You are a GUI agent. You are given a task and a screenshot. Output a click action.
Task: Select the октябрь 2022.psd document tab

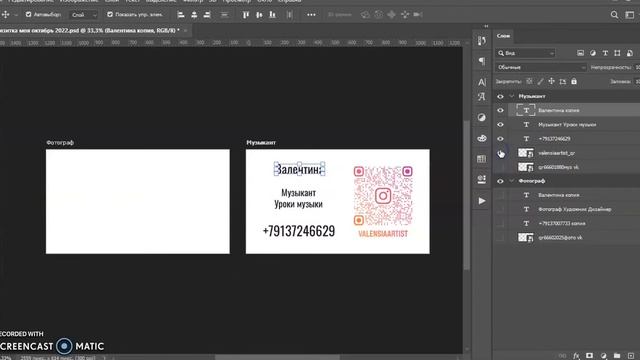91,31
